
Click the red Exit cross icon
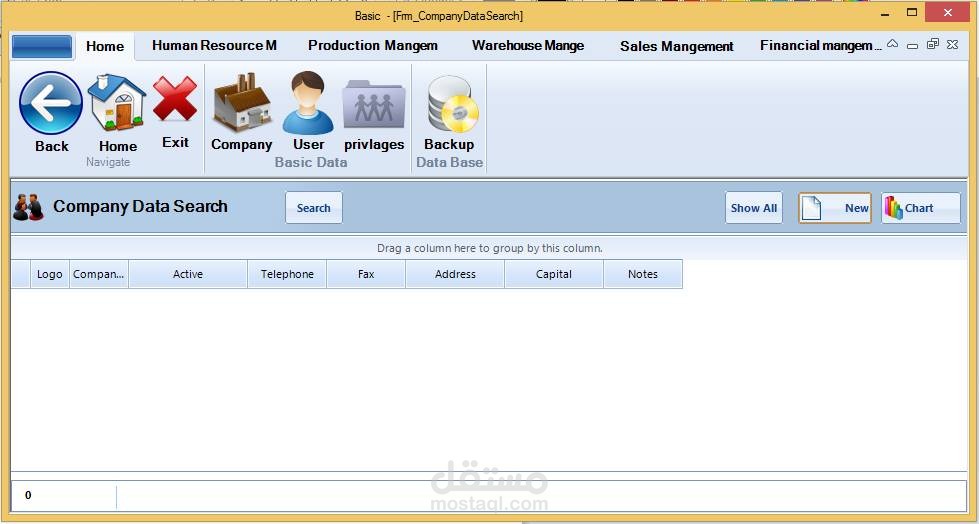175,99
